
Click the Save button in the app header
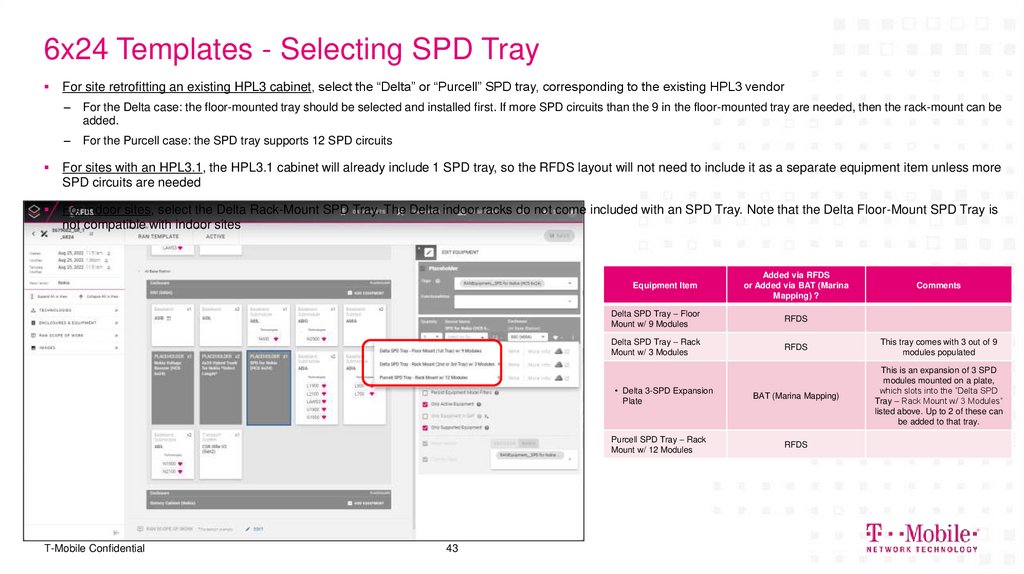(559, 236)
